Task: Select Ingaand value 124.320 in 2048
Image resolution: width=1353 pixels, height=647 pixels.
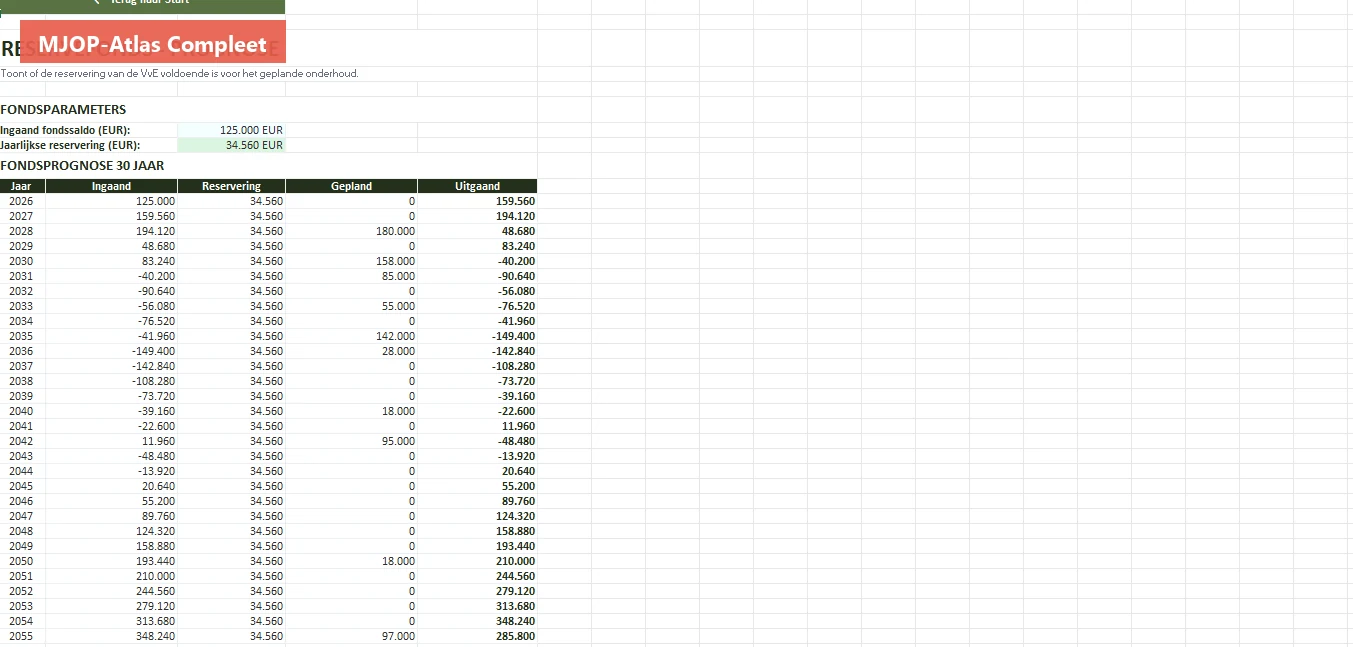Action: (111, 531)
